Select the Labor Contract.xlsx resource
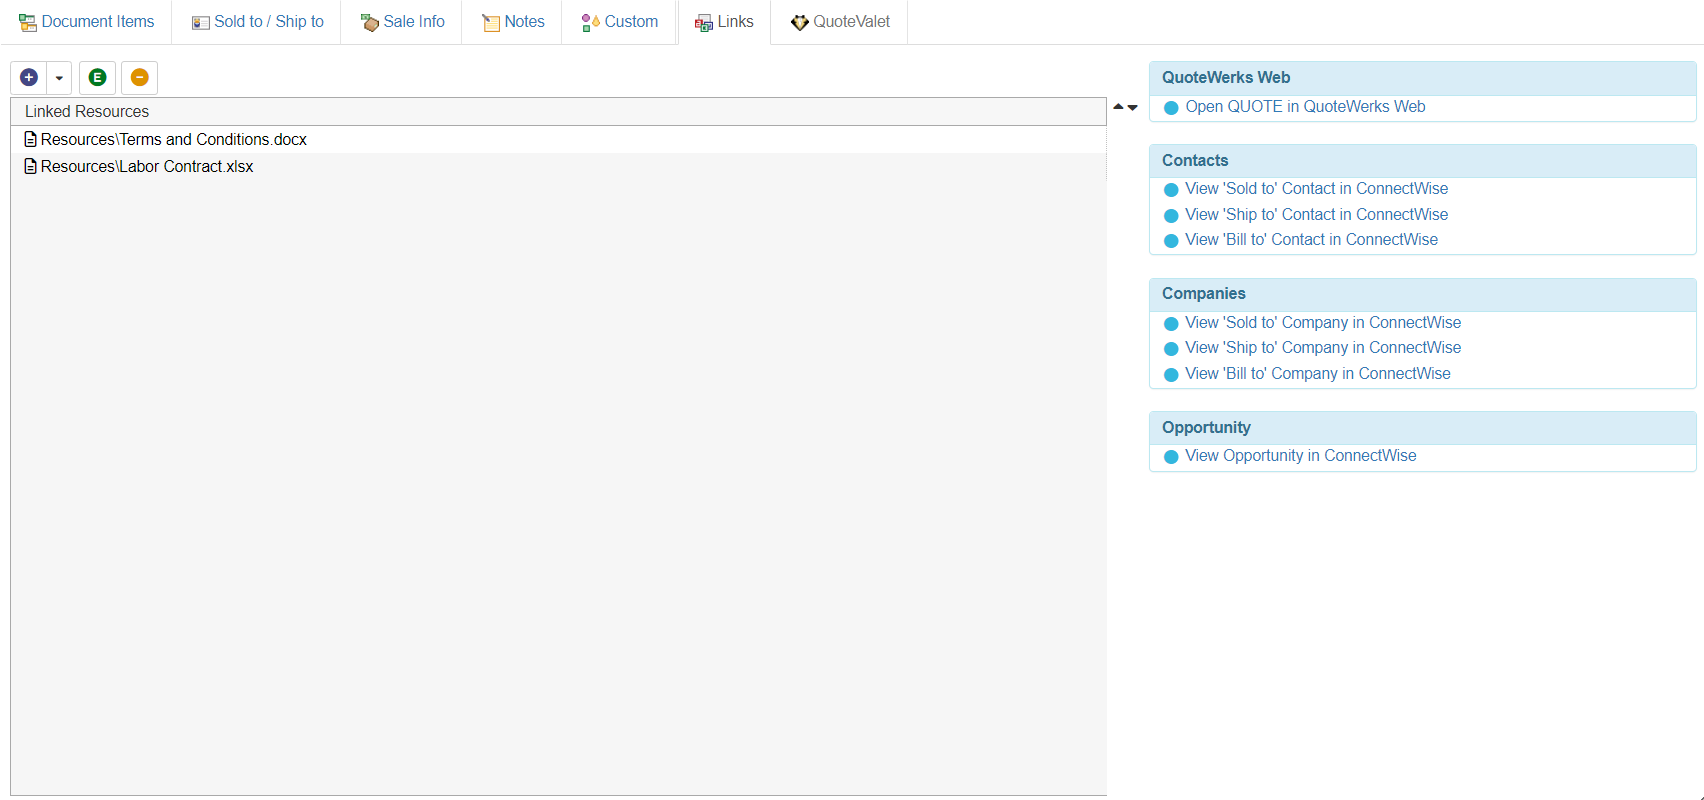The image size is (1704, 800). point(147,167)
